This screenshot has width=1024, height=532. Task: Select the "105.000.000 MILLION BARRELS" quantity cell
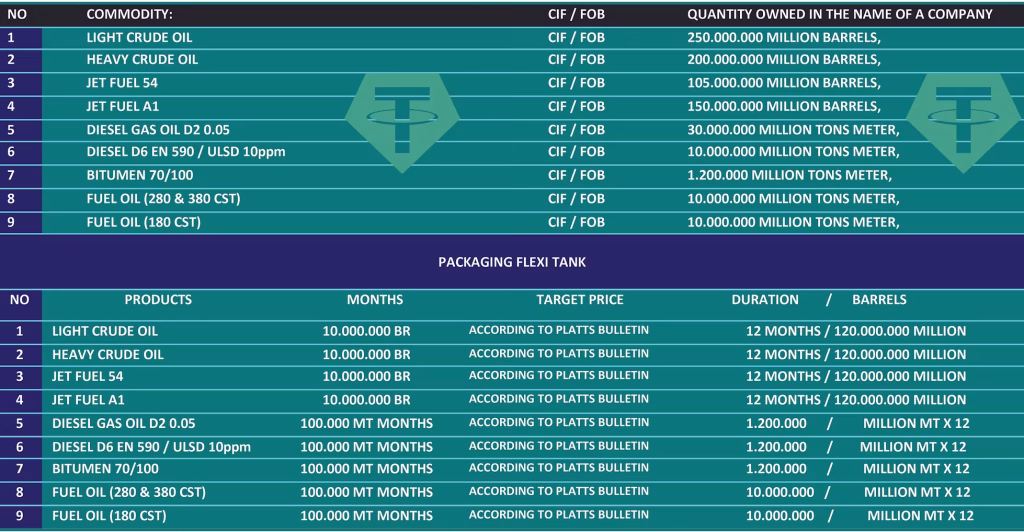point(785,83)
